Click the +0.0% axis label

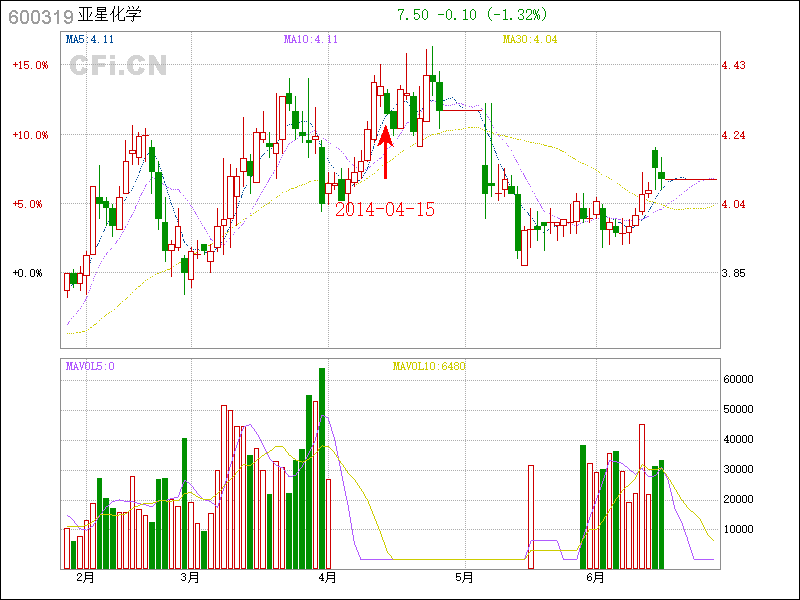tap(28, 273)
